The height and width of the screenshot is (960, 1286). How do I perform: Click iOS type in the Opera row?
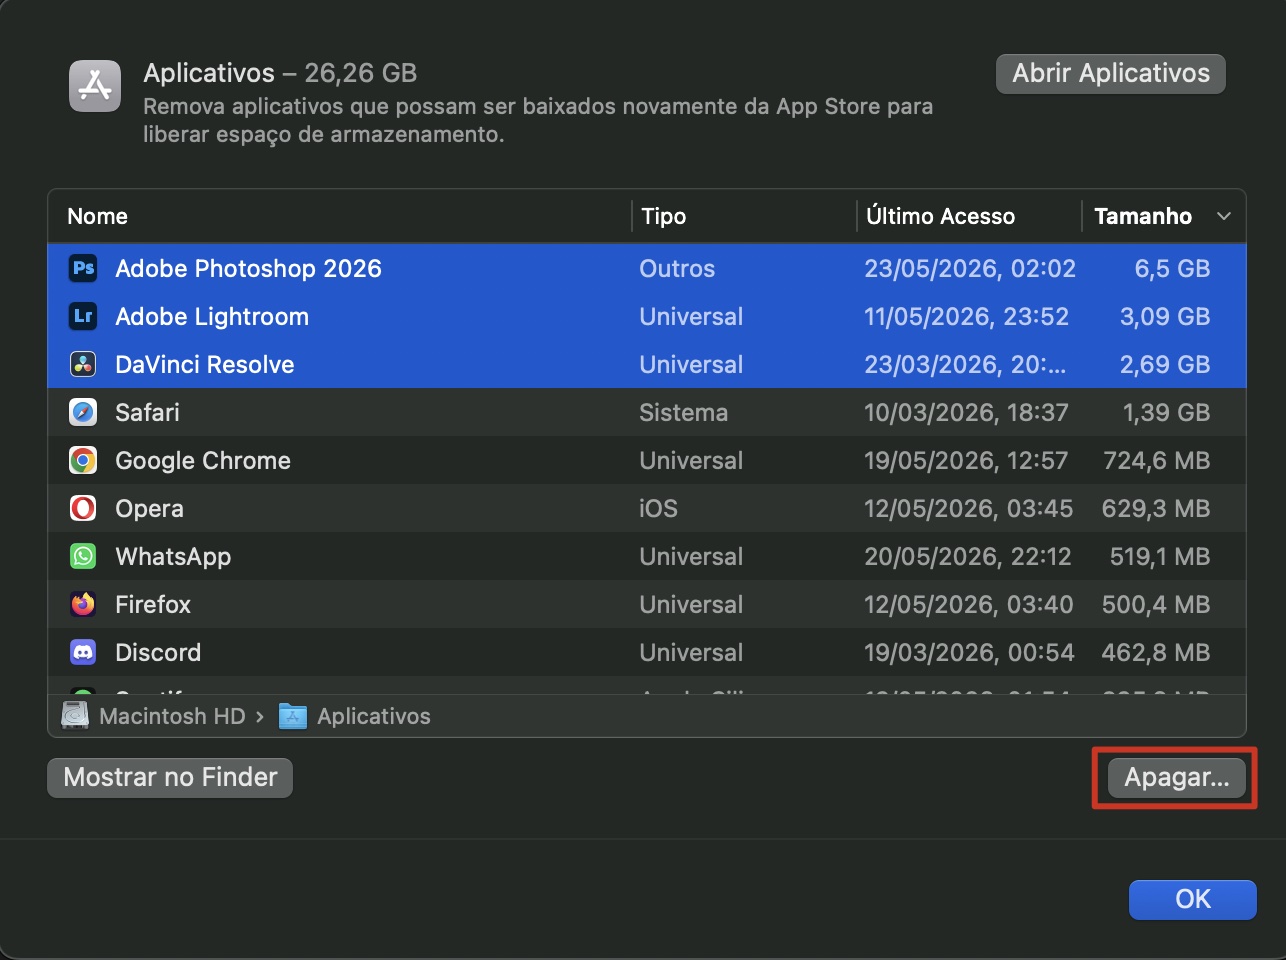(658, 508)
